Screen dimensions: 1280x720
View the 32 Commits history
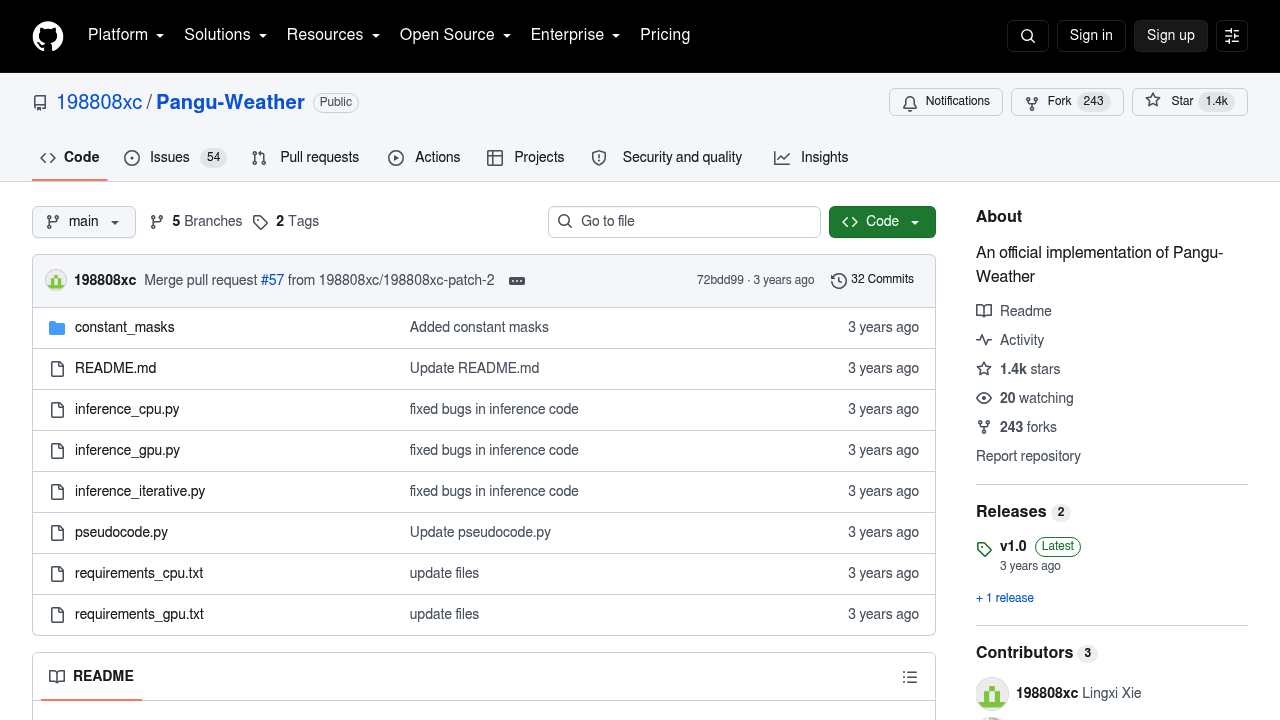(872, 280)
